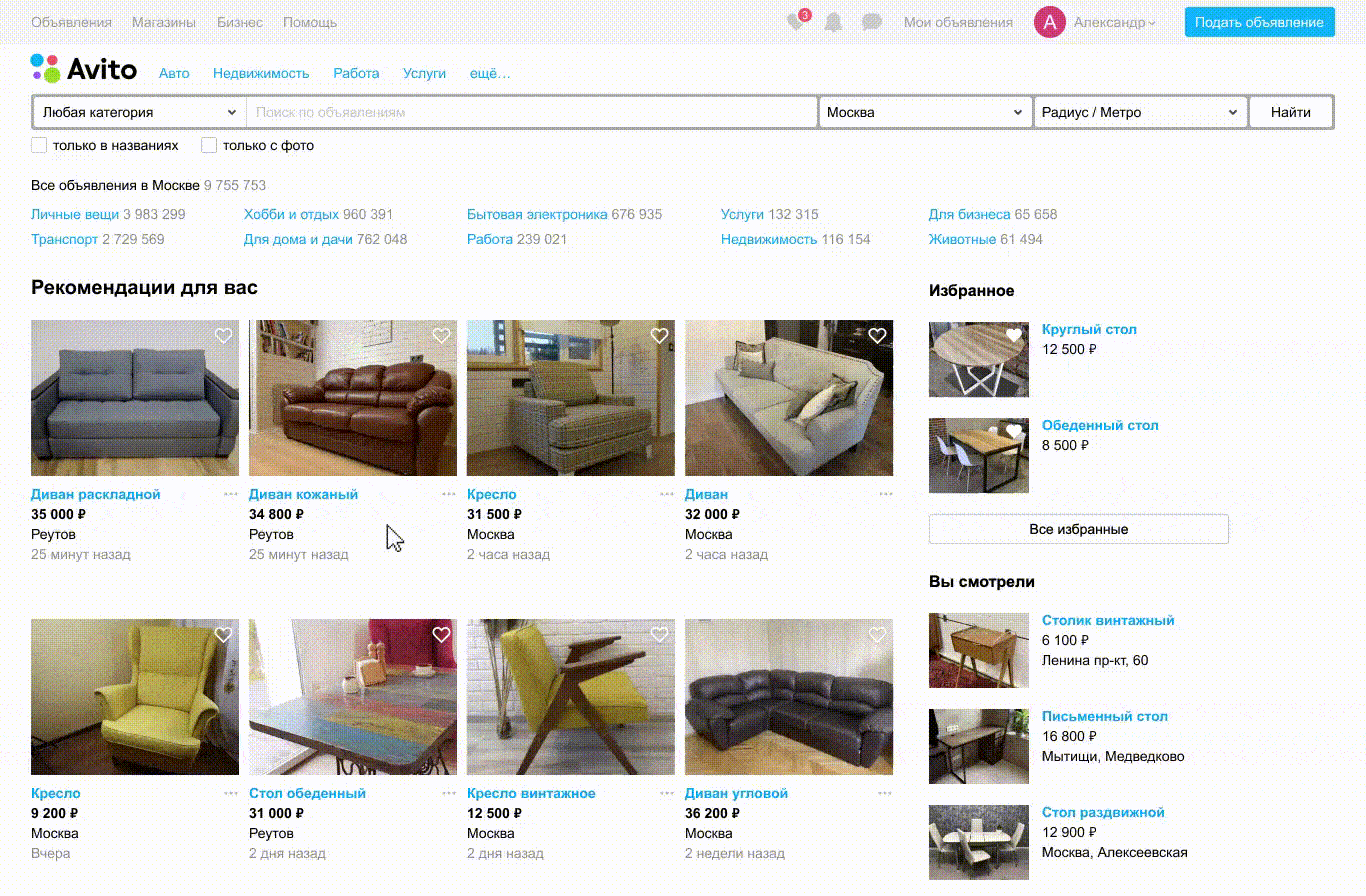Image resolution: width=1366 pixels, height=896 pixels.
Task: Go to the Avito logo homepage
Action: (x=84, y=68)
